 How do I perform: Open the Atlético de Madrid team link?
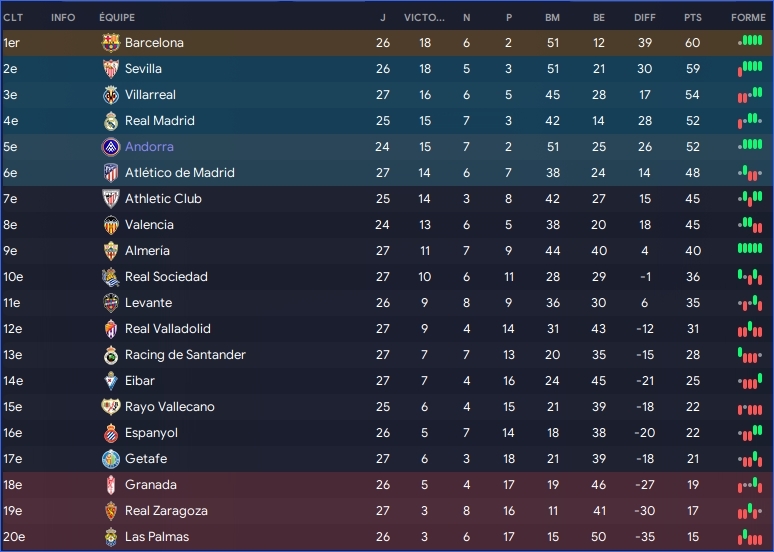pos(179,173)
